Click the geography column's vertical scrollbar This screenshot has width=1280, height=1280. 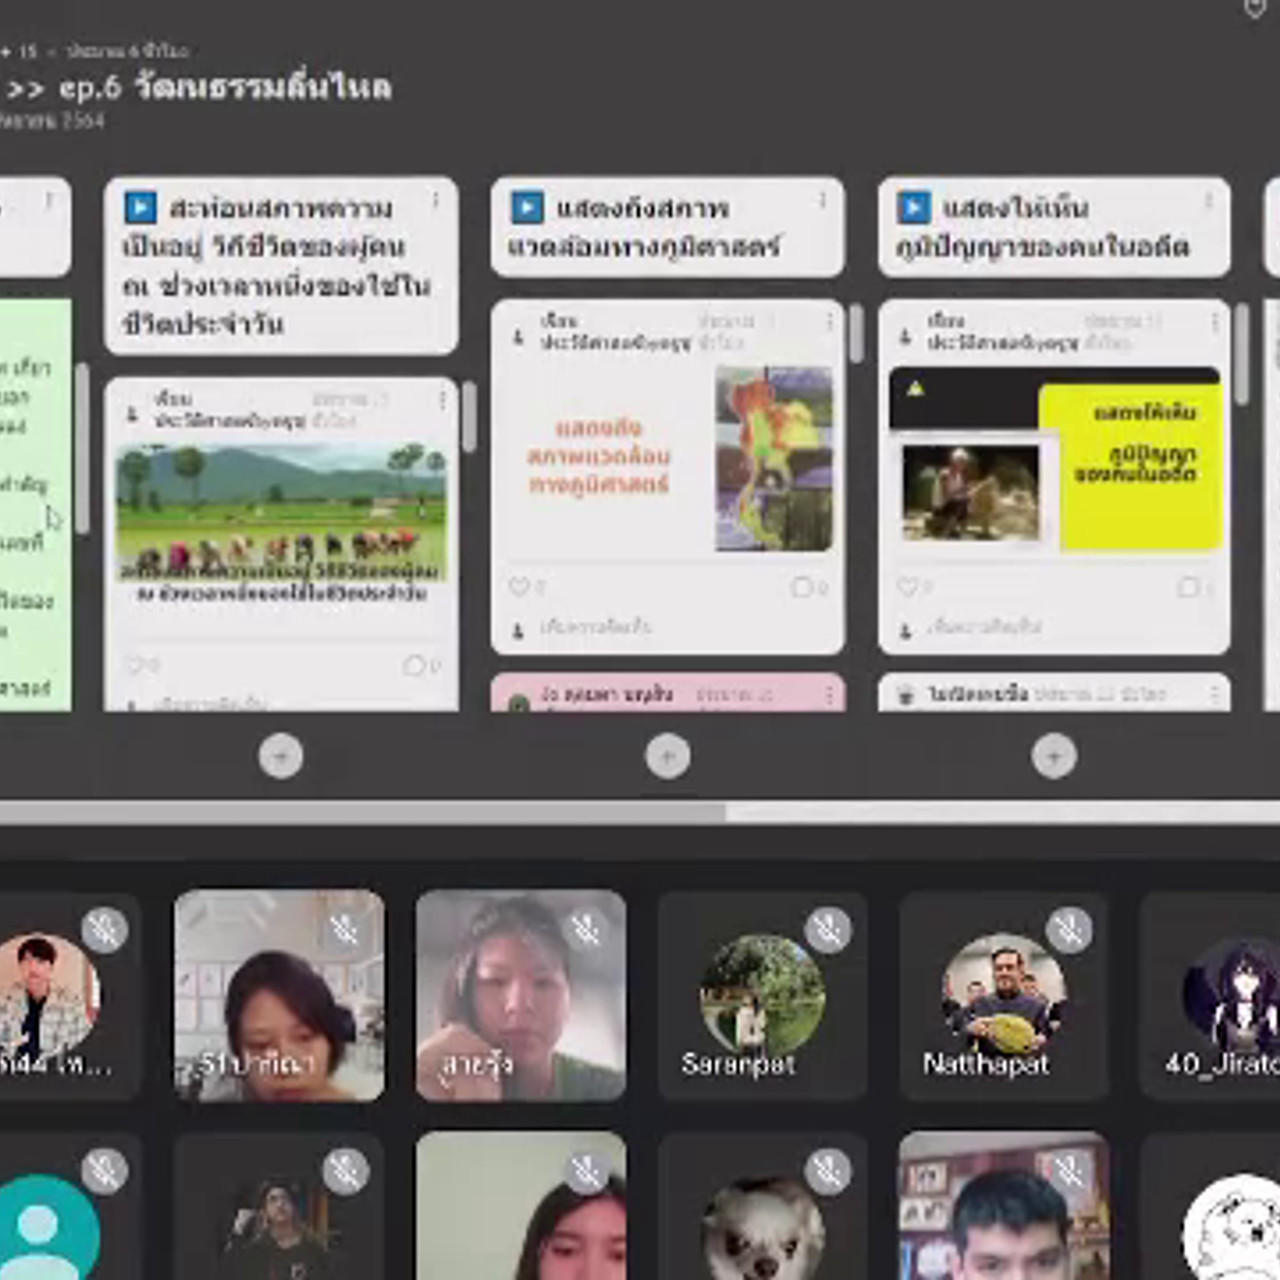(856, 334)
